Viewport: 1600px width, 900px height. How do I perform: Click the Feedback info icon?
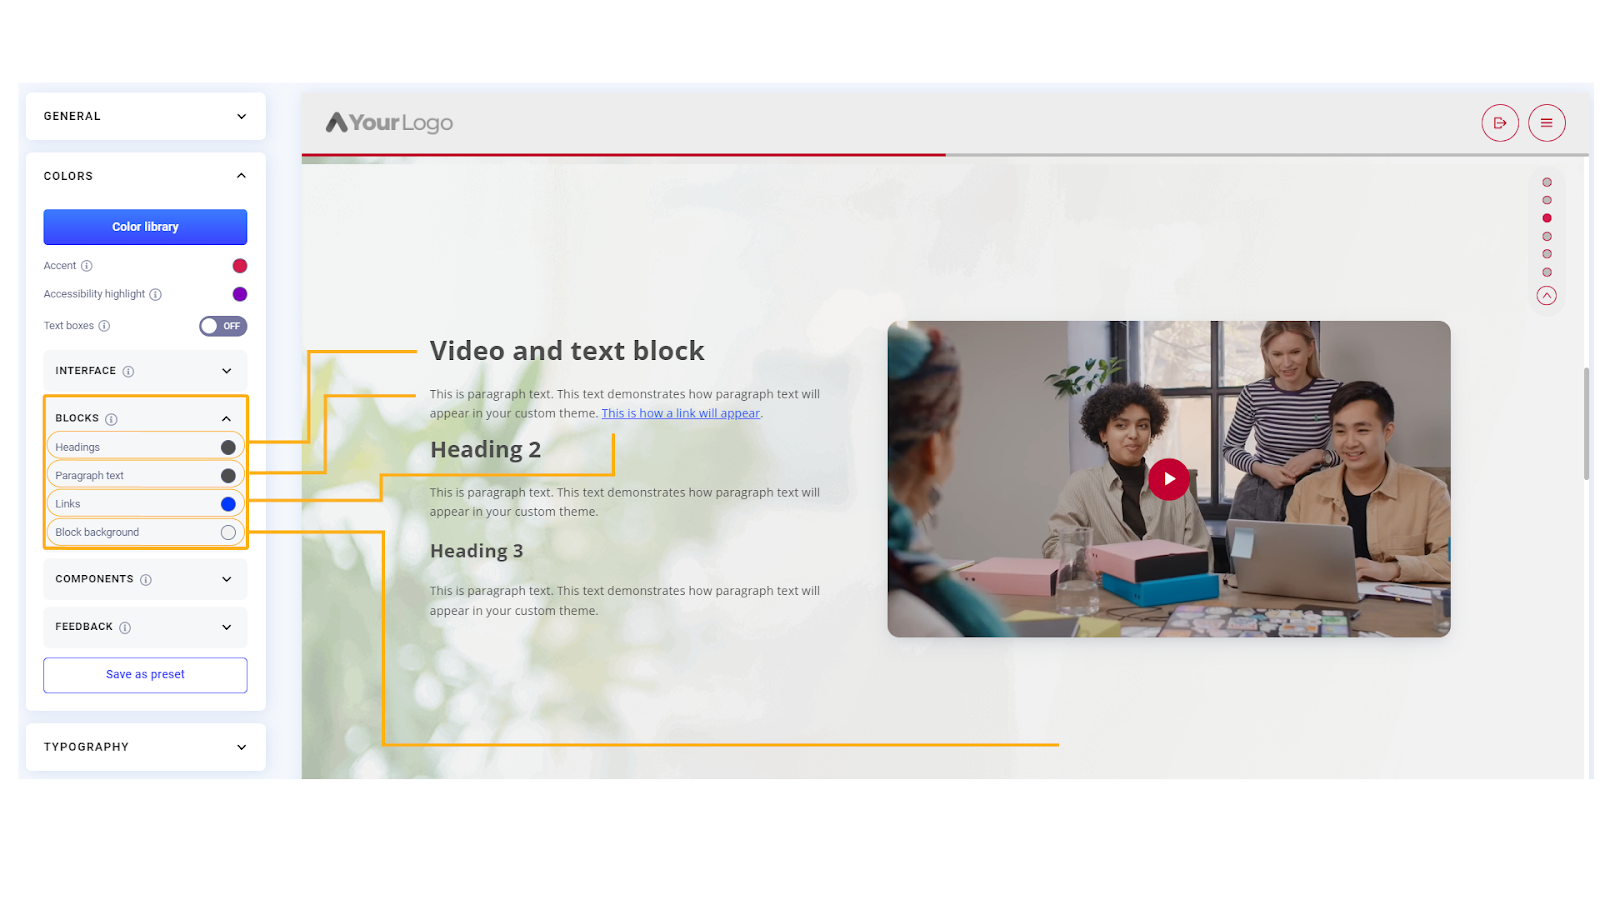coord(125,628)
